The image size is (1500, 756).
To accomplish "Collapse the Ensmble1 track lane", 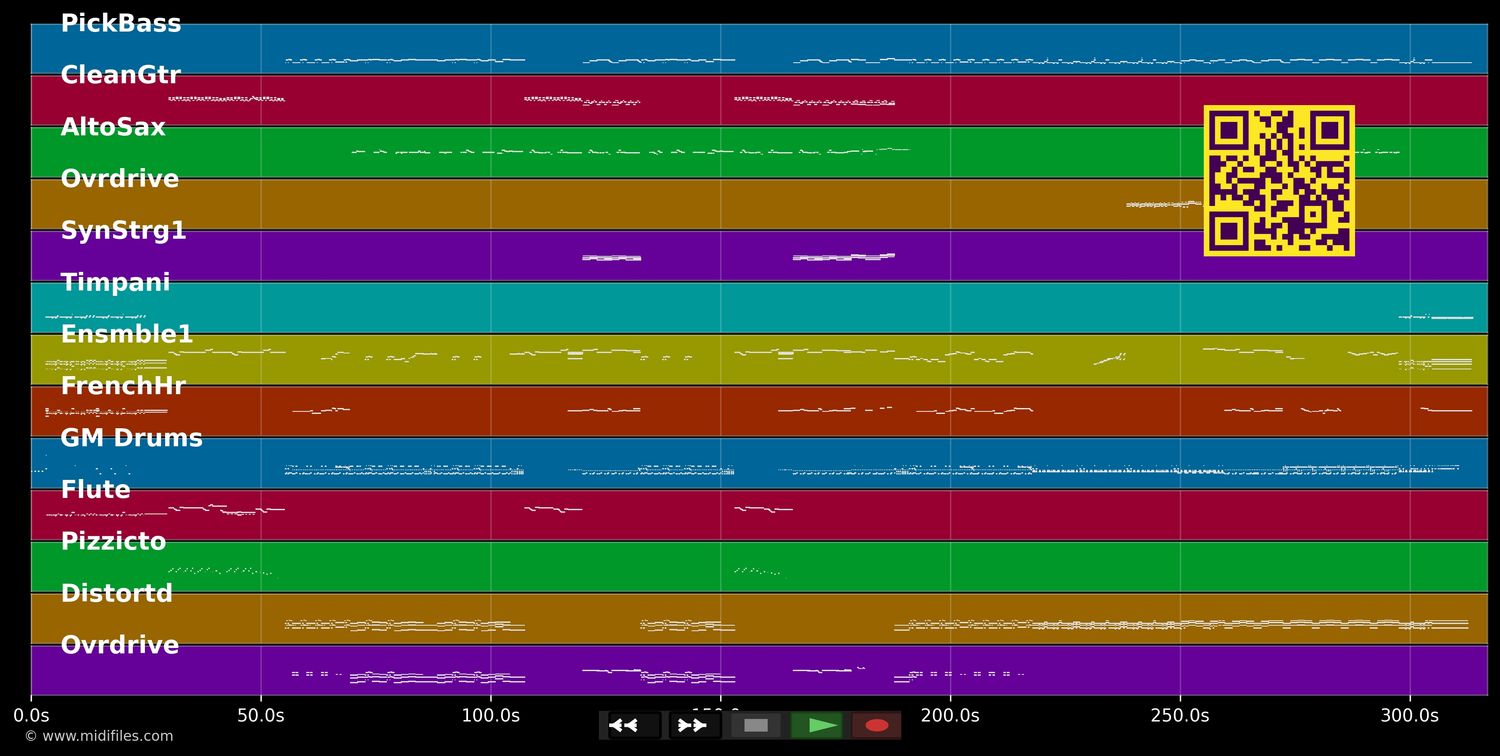I will click(128, 333).
